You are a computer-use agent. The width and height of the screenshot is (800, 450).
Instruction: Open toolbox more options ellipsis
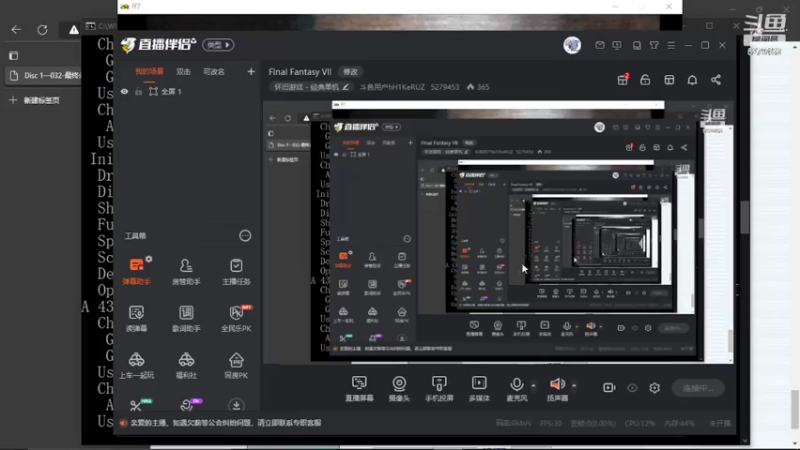click(245, 236)
